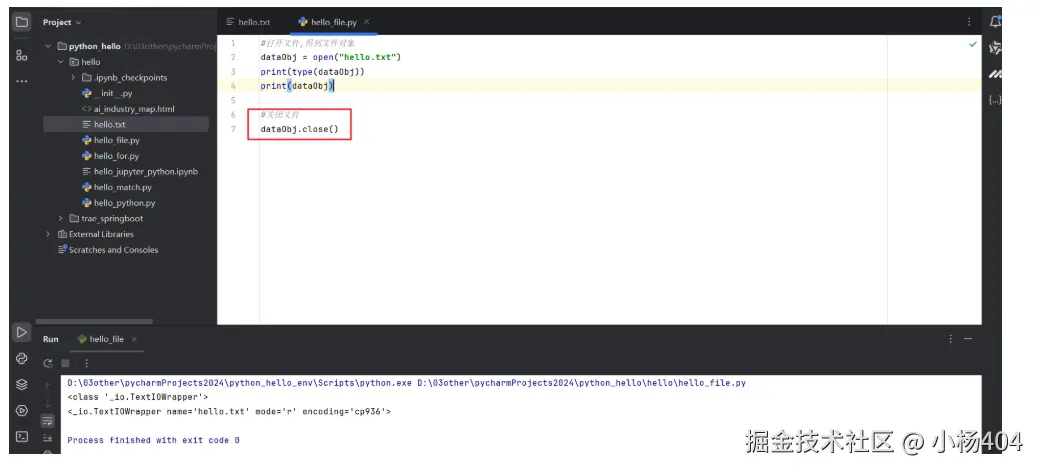Expand External Libraries node

48,235
